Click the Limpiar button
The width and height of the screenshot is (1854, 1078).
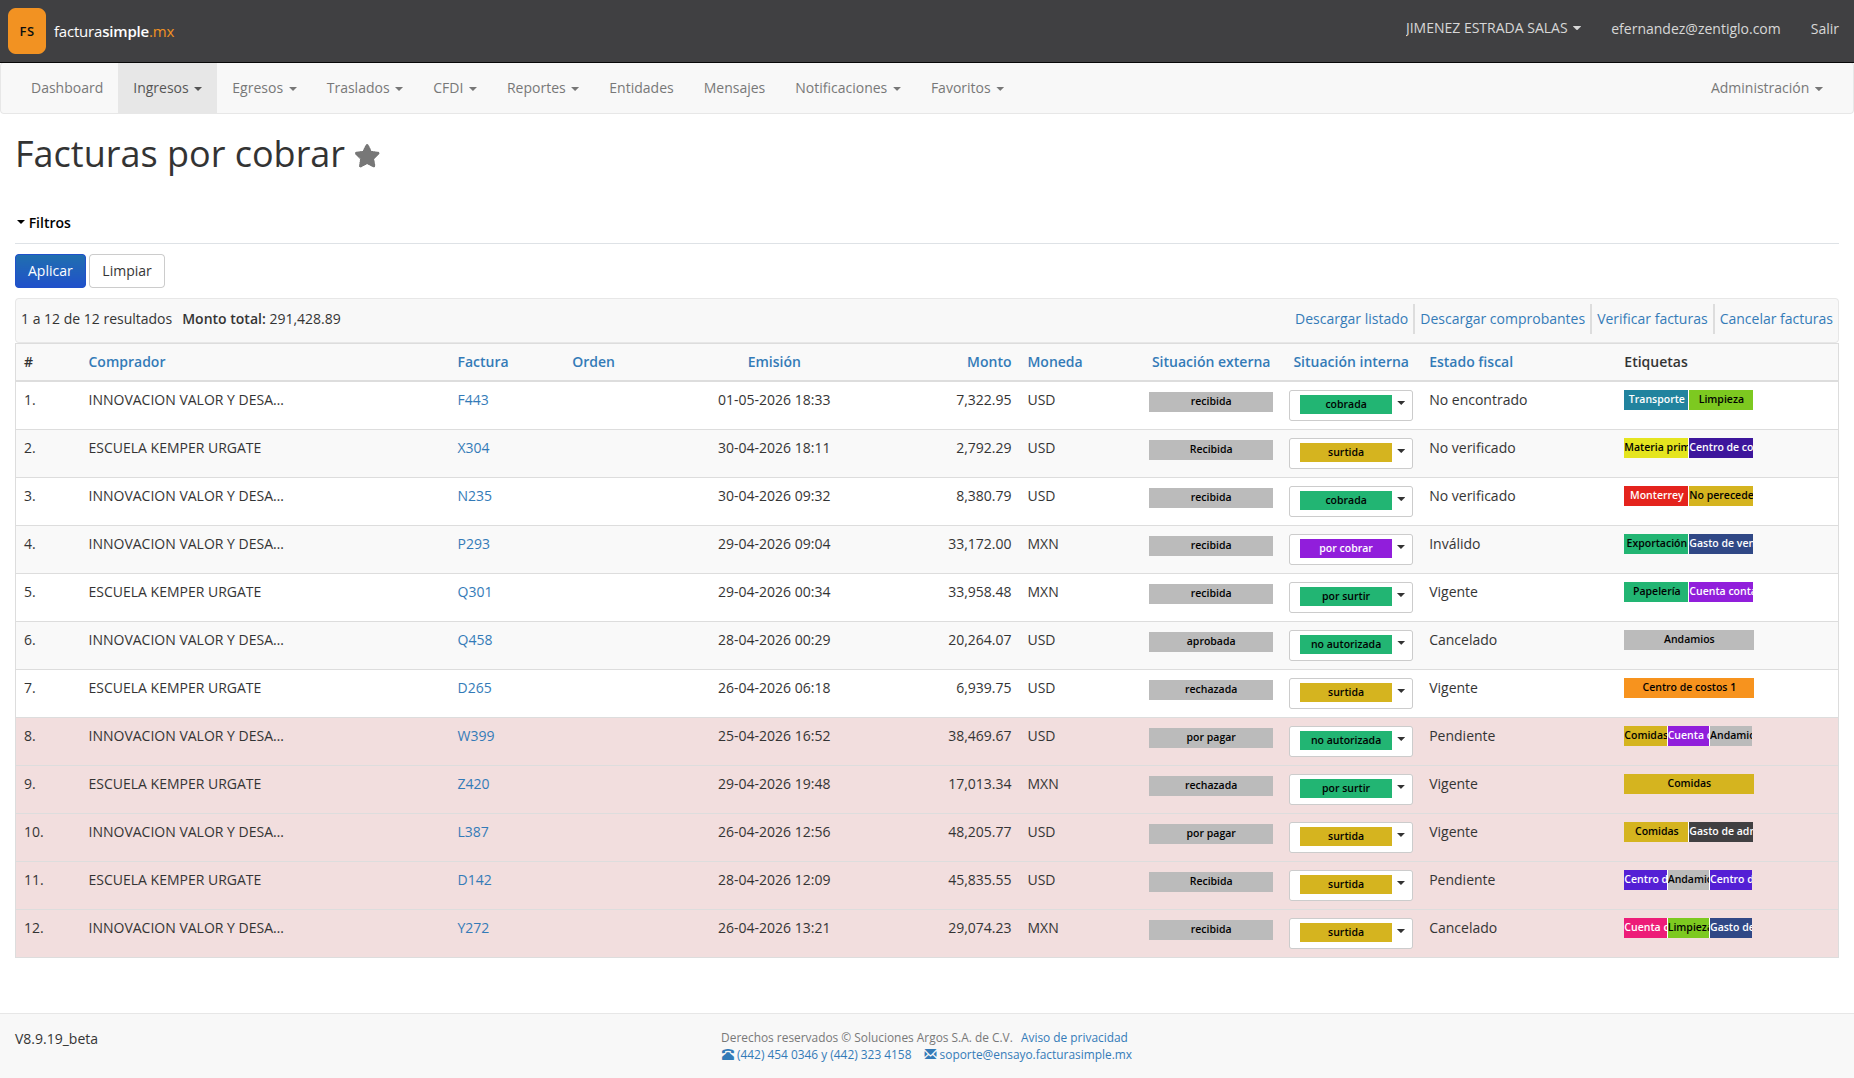(x=127, y=271)
